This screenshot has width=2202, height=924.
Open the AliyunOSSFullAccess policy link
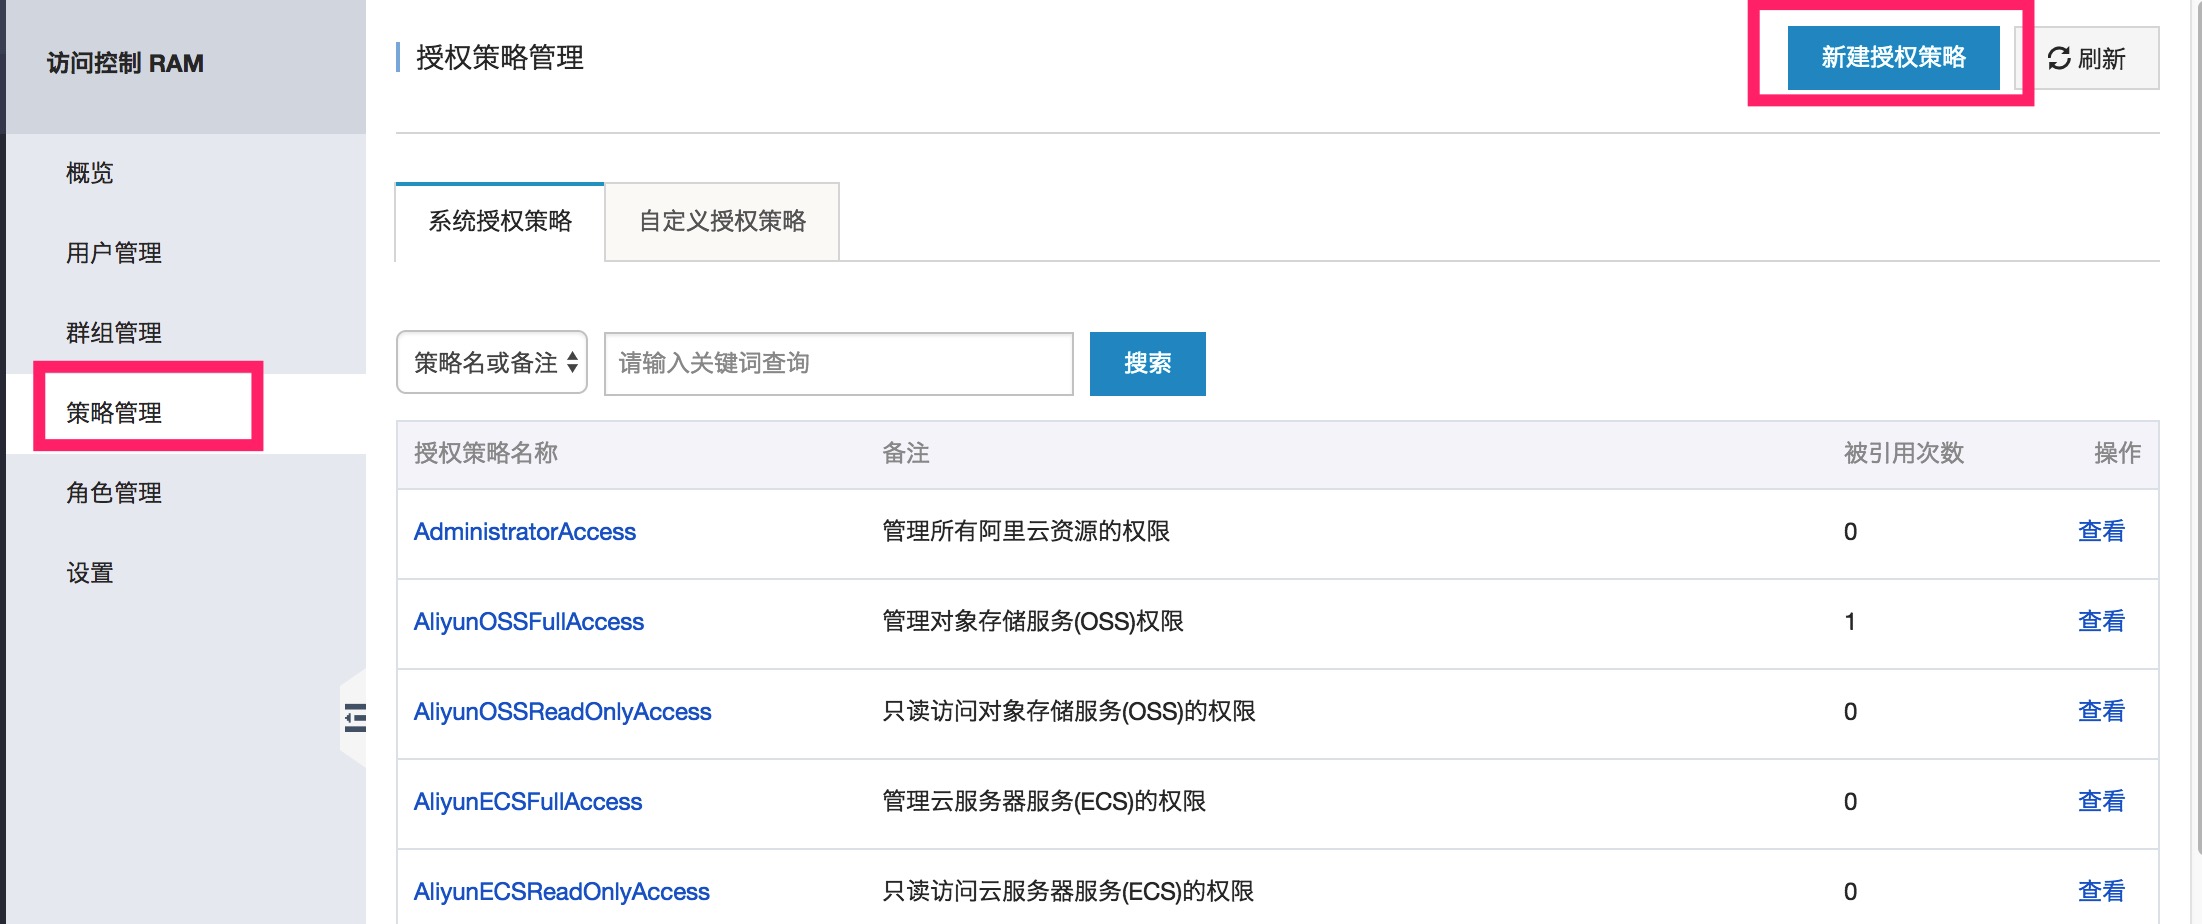pyautogui.click(x=529, y=622)
